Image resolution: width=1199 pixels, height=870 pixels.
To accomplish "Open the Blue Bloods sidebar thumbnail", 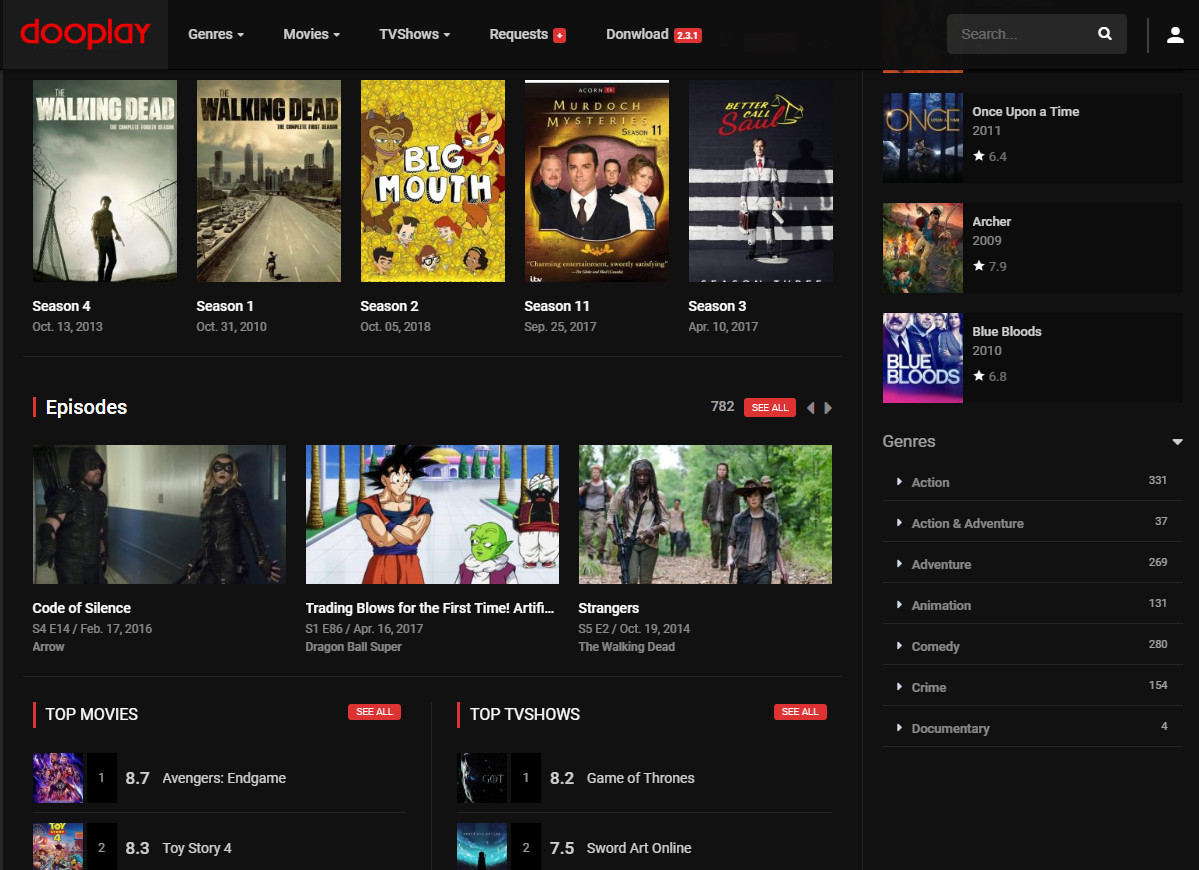I will pos(922,358).
